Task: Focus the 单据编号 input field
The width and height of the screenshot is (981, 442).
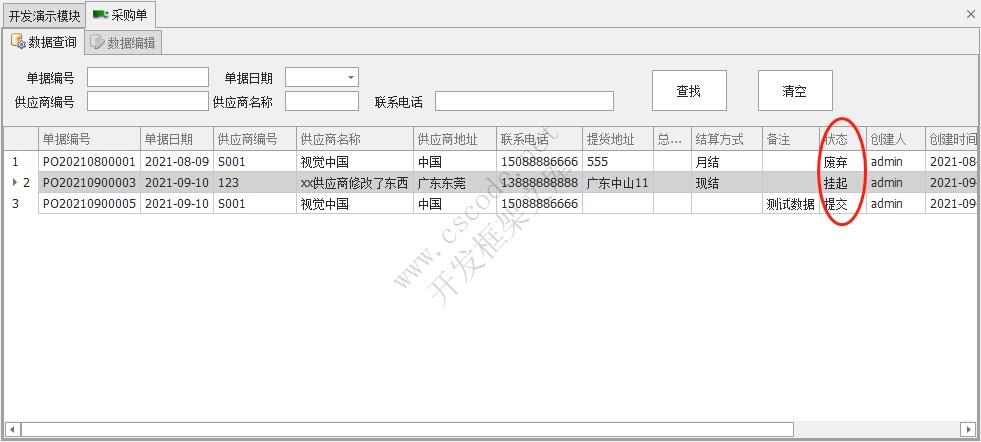Action: pos(148,78)
